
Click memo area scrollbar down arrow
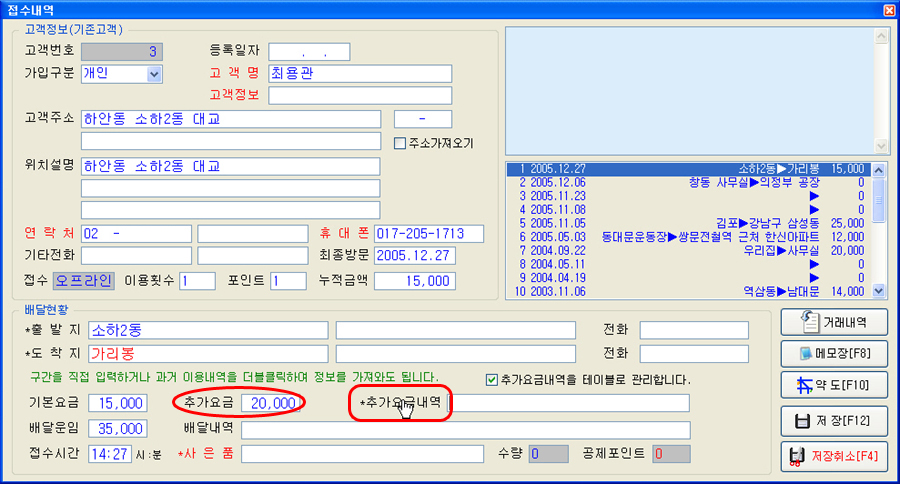882,146
